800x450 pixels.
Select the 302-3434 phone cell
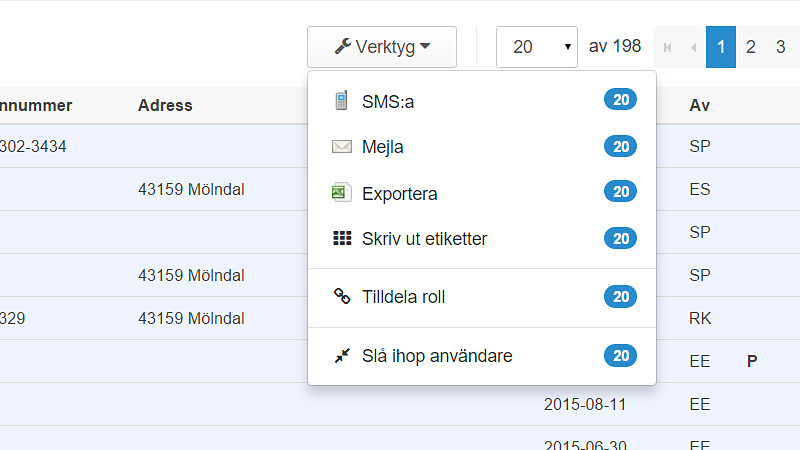pos(33,146)
